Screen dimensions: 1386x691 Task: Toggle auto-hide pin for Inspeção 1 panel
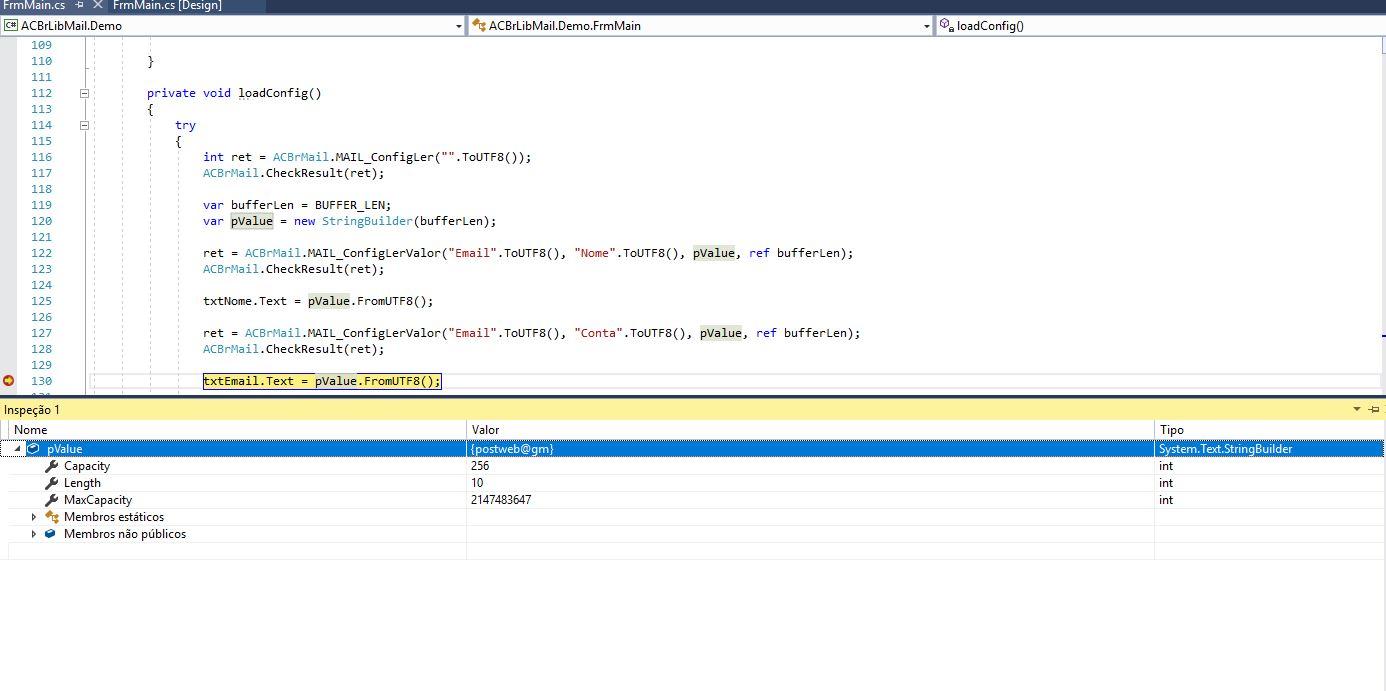1374,409
